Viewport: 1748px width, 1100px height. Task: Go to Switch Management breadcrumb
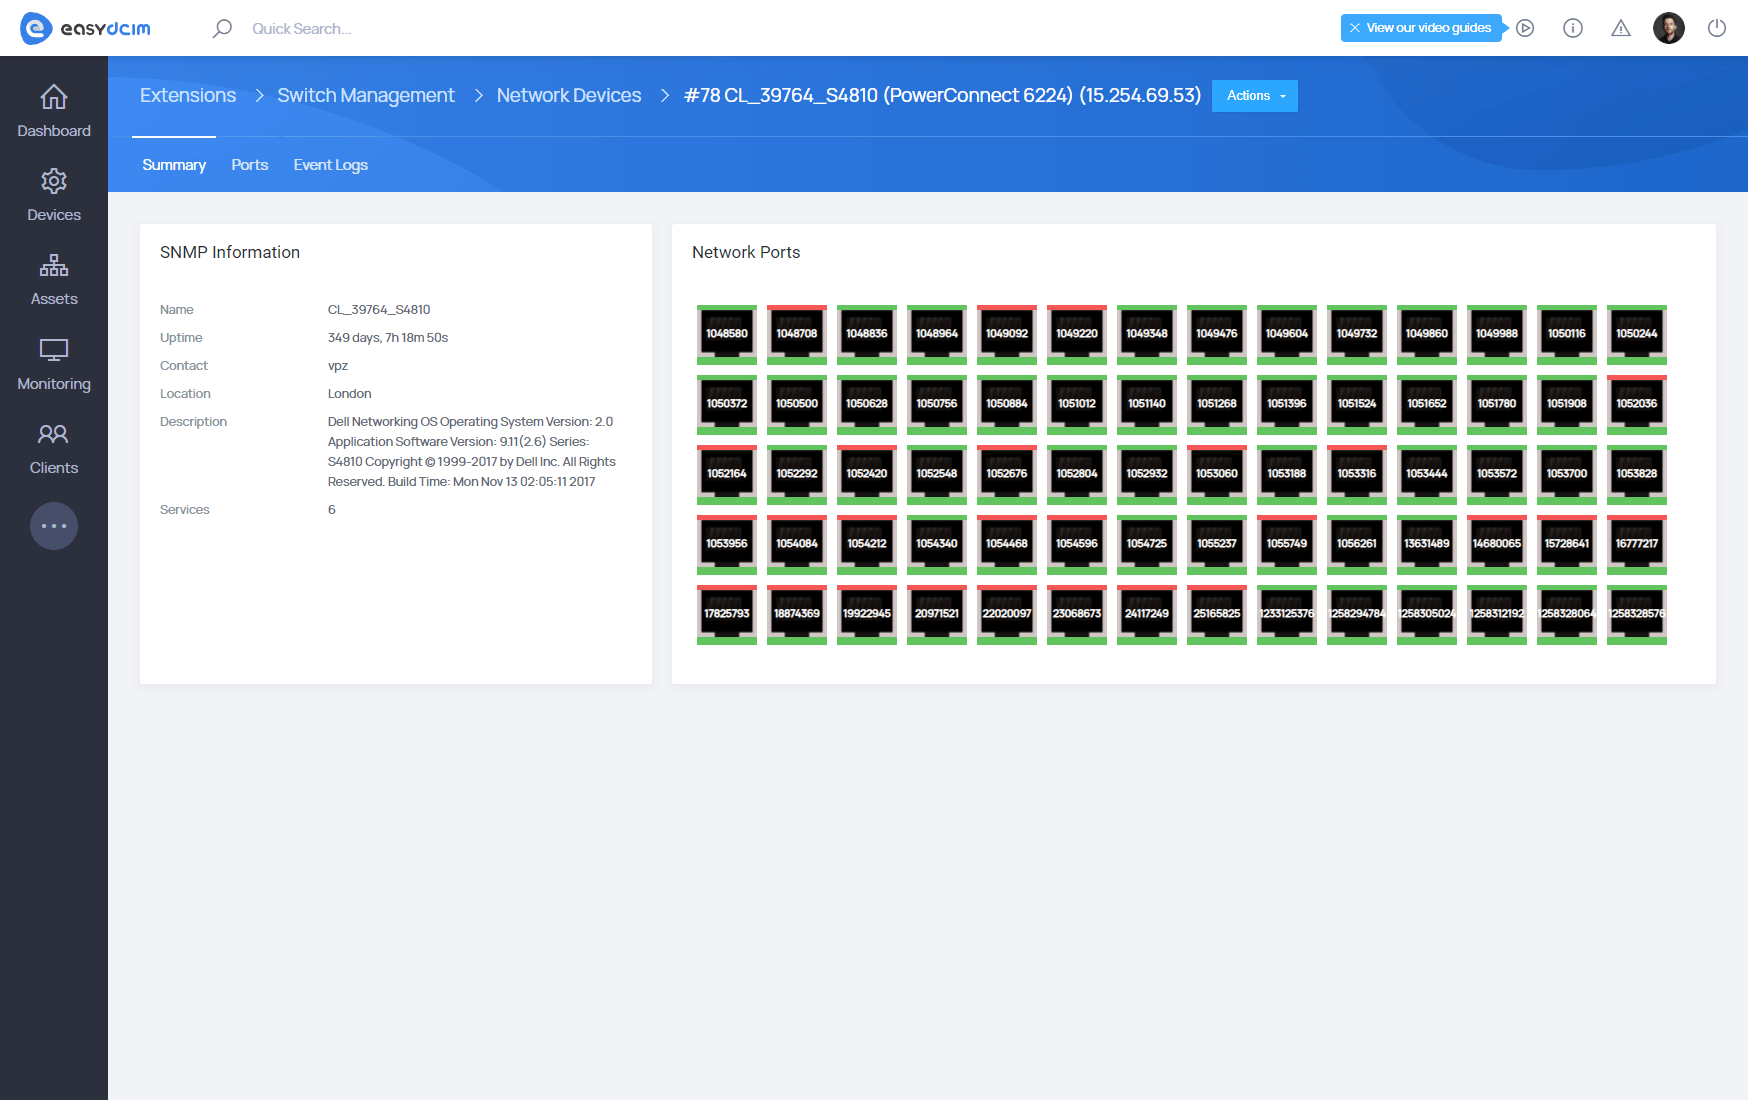[366, 95]
